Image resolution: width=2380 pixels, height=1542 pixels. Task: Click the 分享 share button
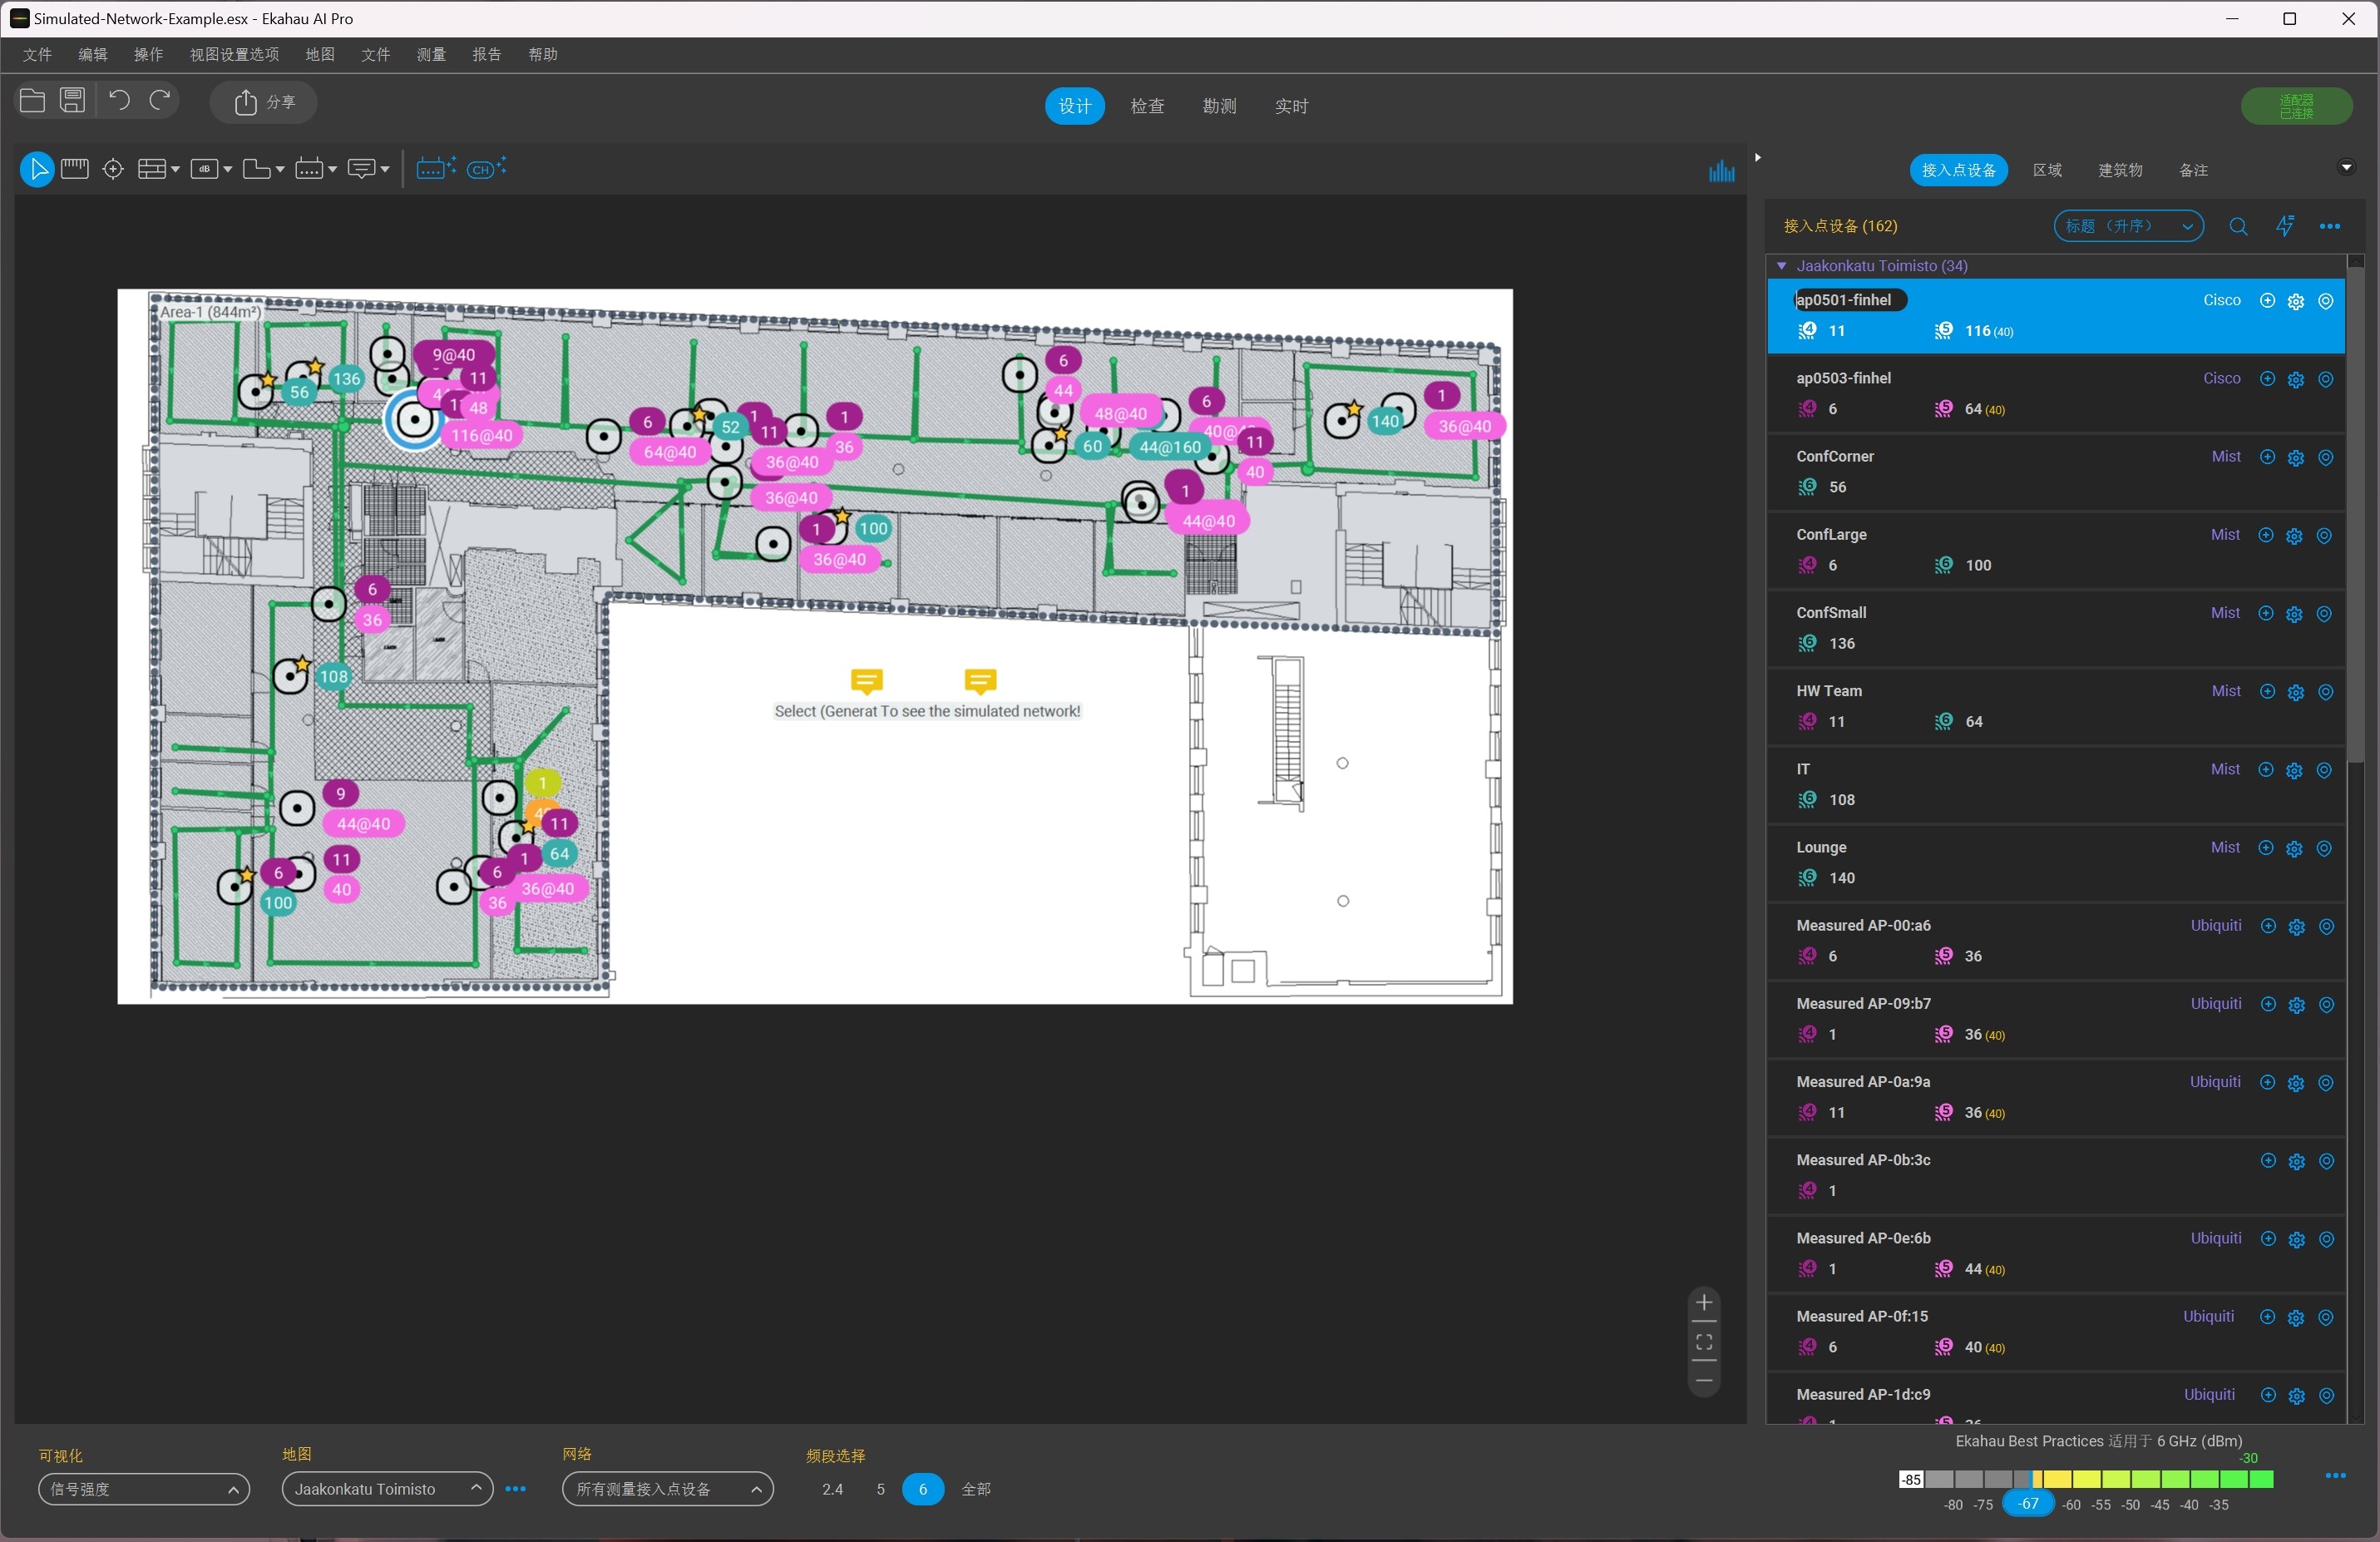(264, 102)
